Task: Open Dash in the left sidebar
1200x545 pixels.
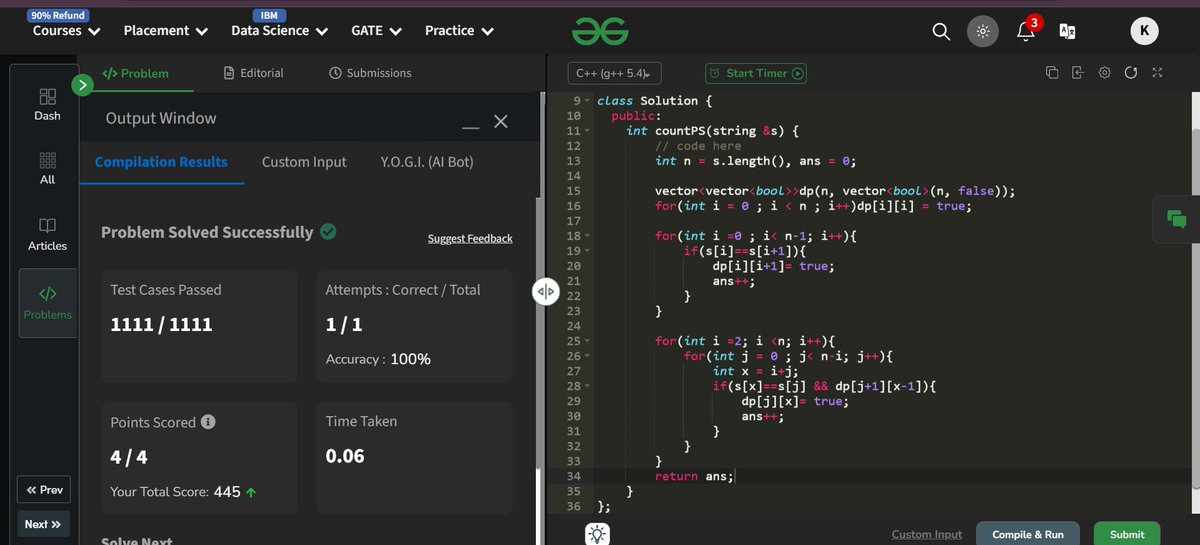Action: pos(47,104)
